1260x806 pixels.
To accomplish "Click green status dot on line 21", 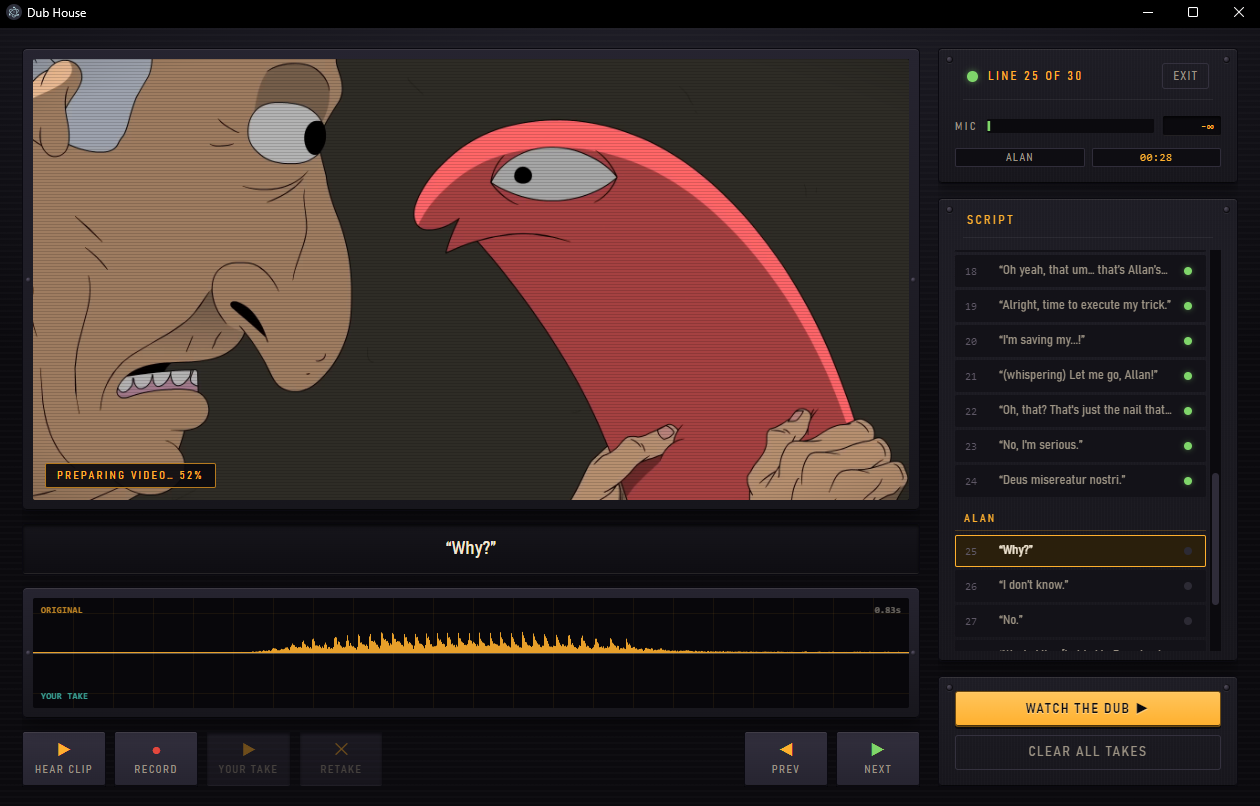I will [1188, 376].
